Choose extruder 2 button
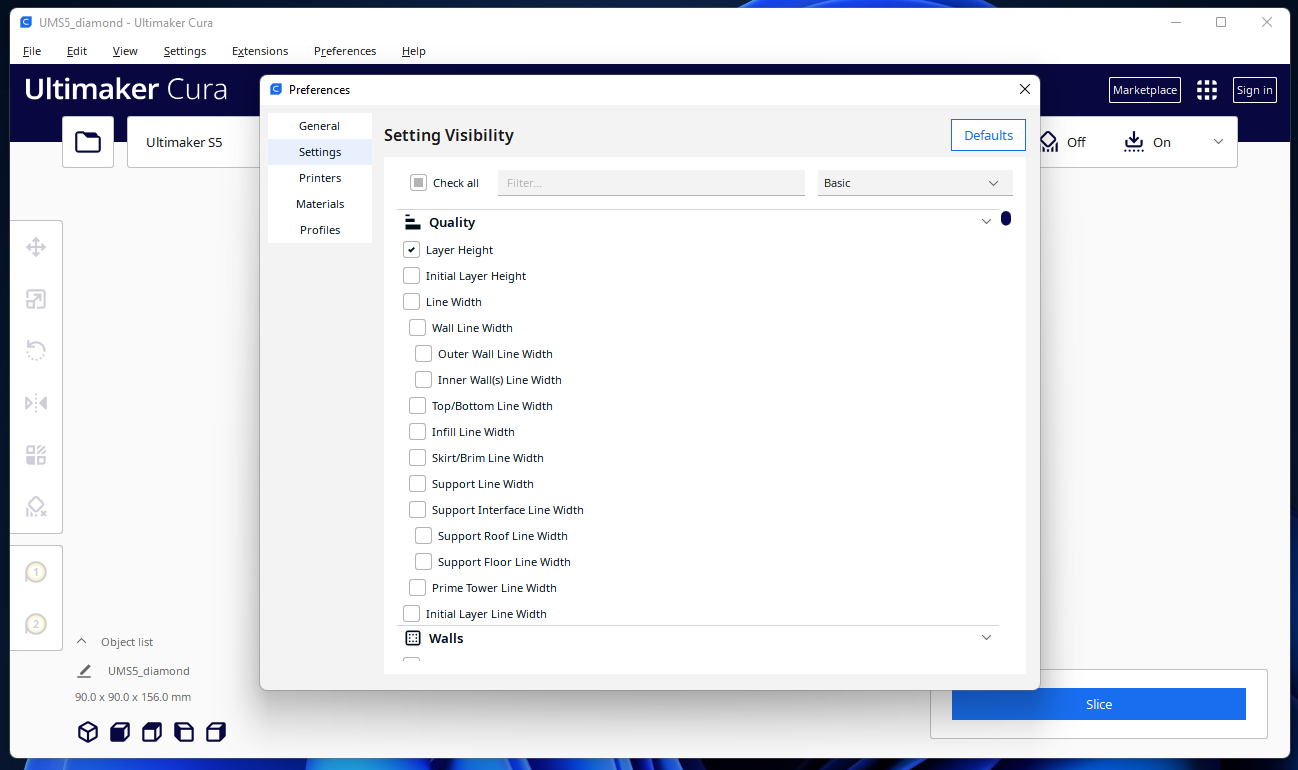The width and height of the screenshot is (1298, 770). click(x=36, y=624)
